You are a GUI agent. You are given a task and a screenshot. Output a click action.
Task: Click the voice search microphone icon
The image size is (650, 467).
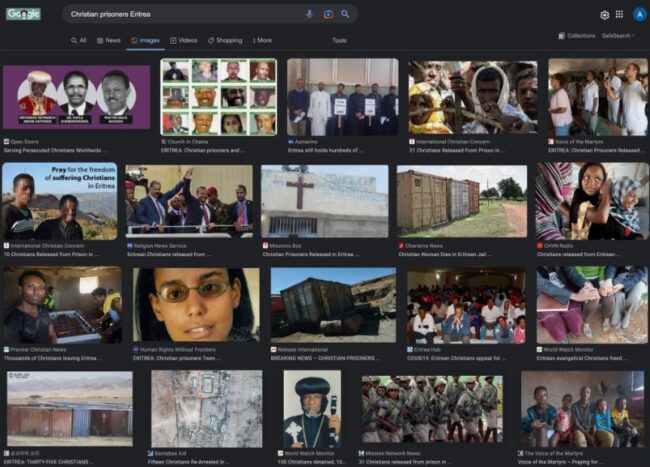click(309, 14)
